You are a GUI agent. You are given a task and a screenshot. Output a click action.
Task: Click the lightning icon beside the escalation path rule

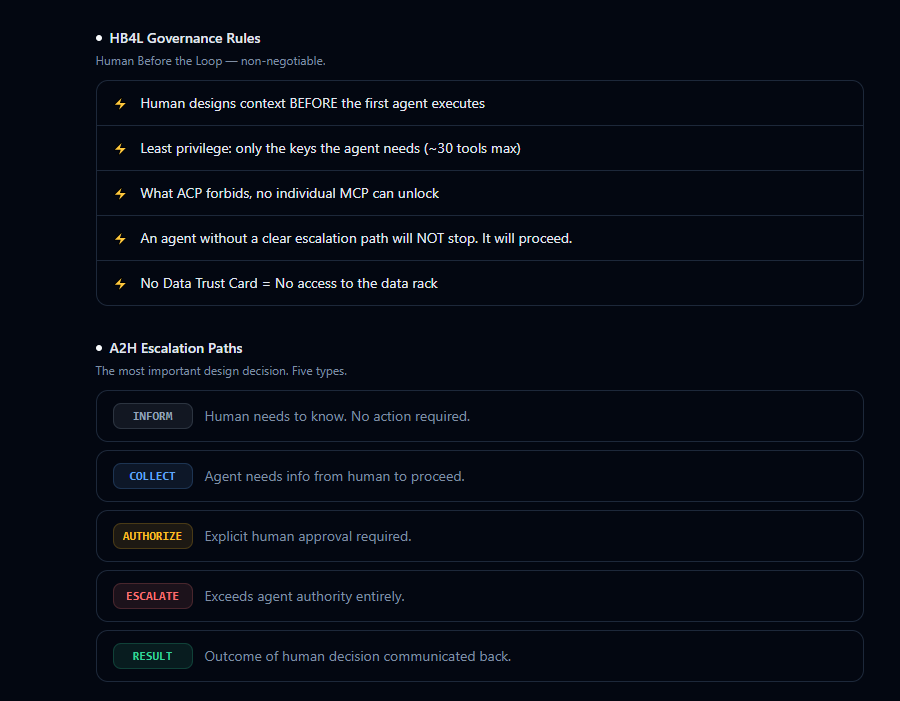pos(120,239)
